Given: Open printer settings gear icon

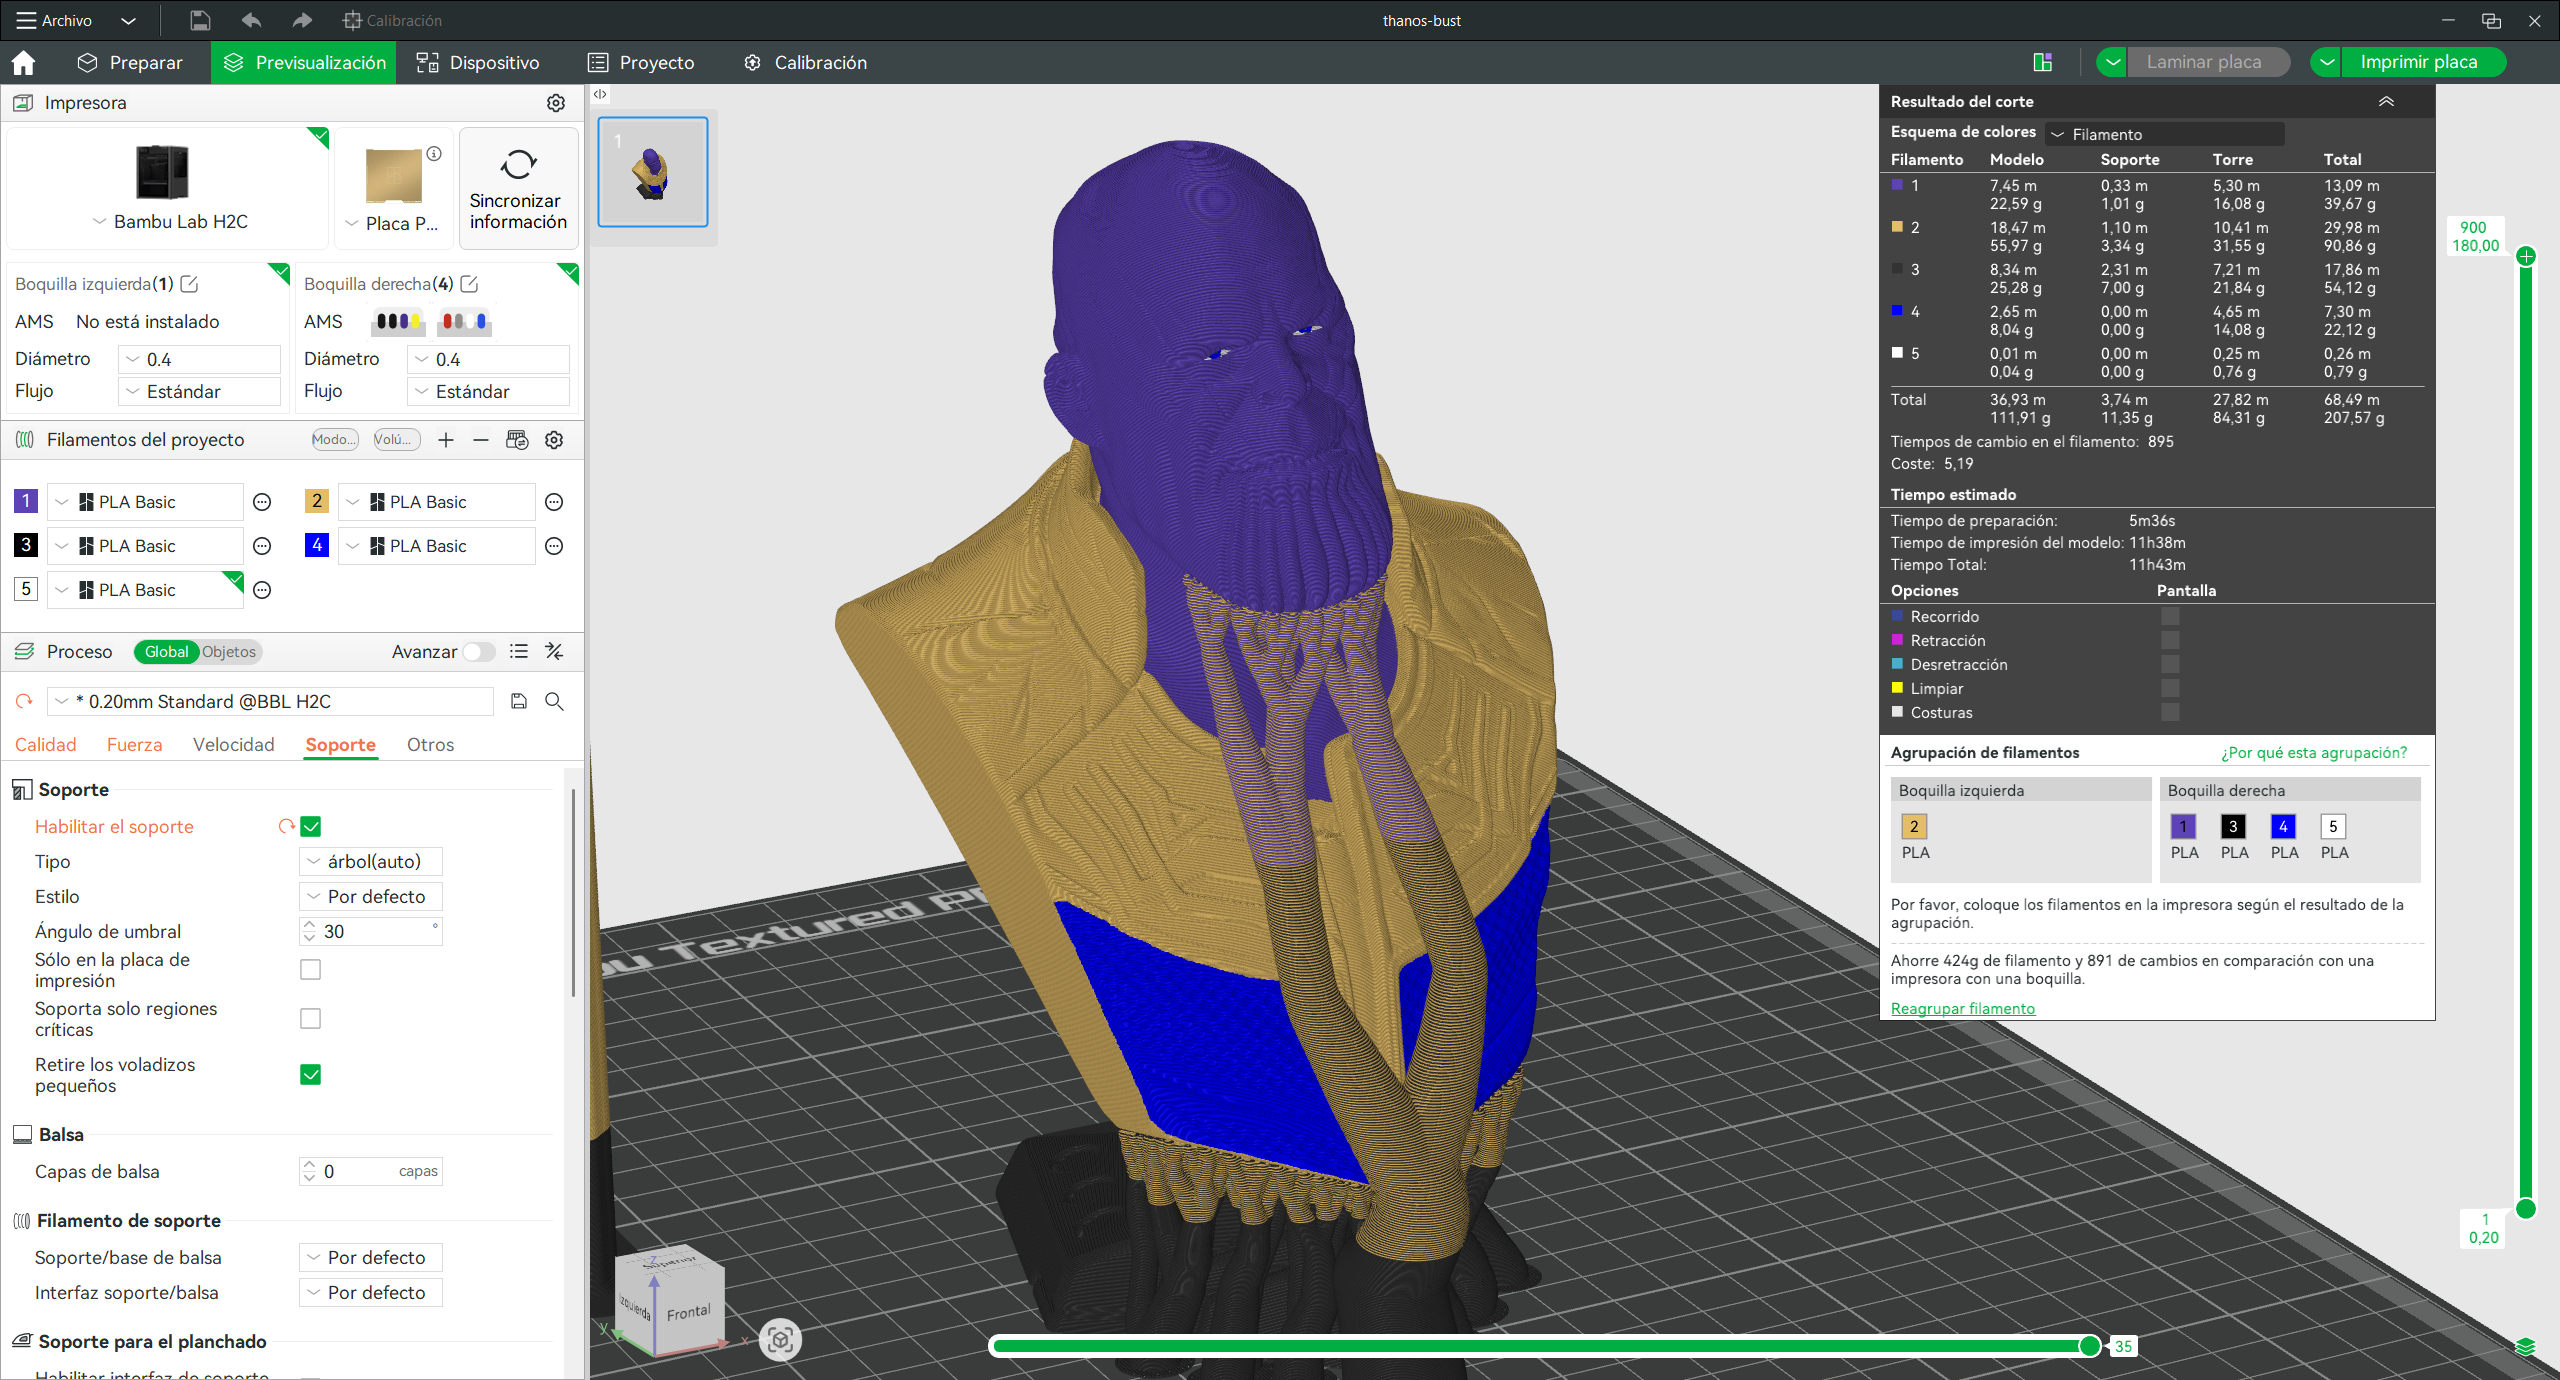Looking at the screenshot, I should coord(556,103).
